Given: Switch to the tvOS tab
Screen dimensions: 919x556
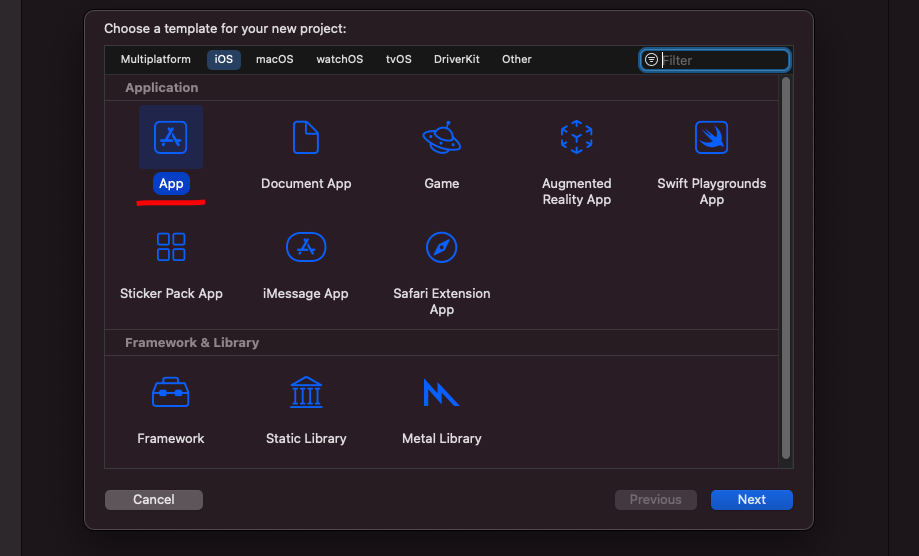Looking at the screenshot, I should [399, 59].
